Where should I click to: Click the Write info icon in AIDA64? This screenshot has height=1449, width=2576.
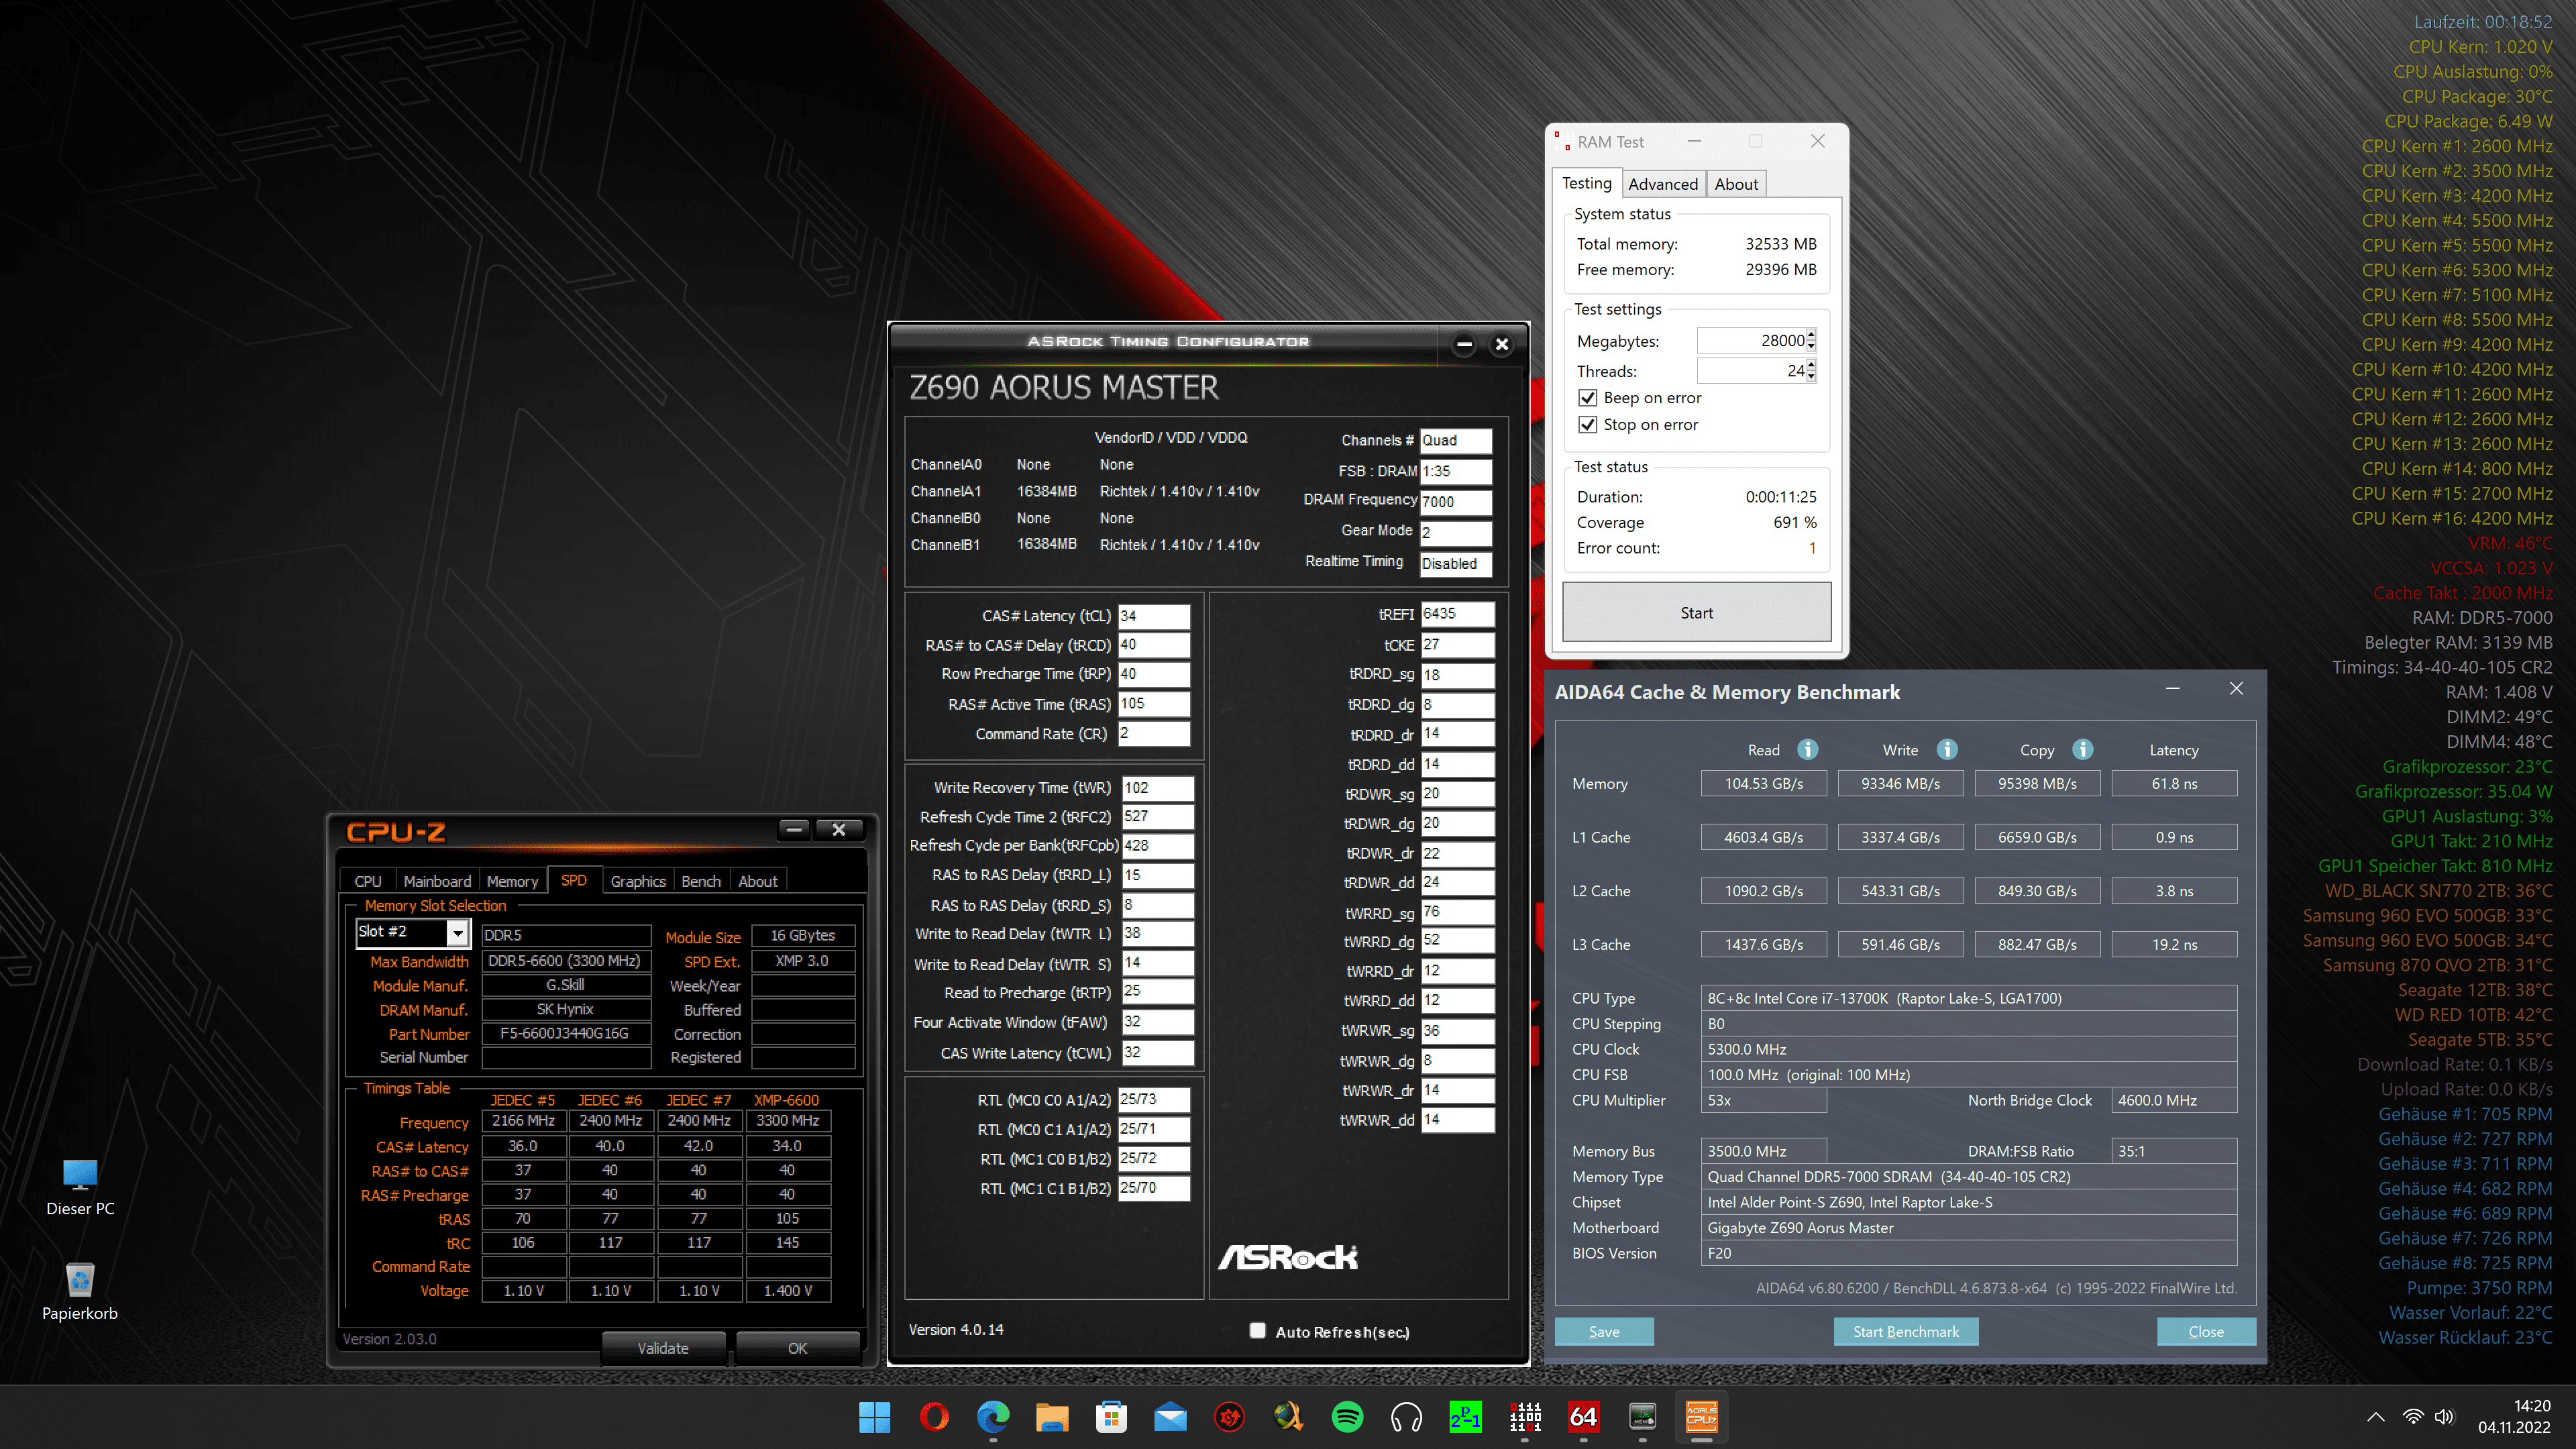click(1946, 749)
